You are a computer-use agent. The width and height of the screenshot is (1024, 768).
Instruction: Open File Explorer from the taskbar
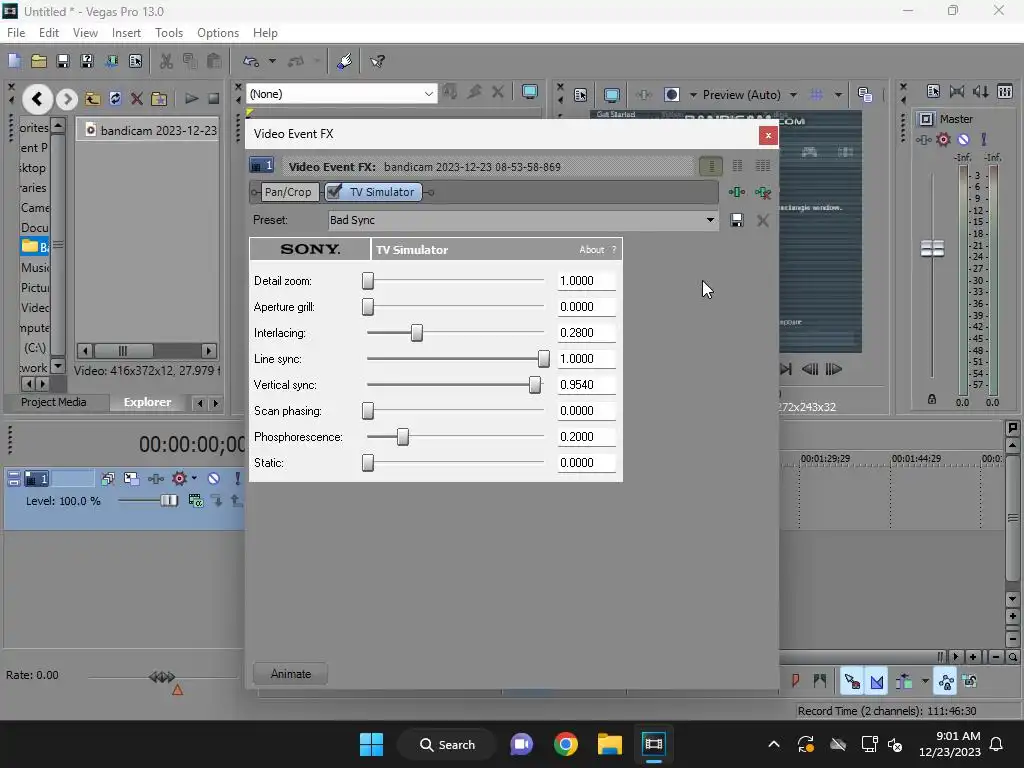(x=609, y=744)
